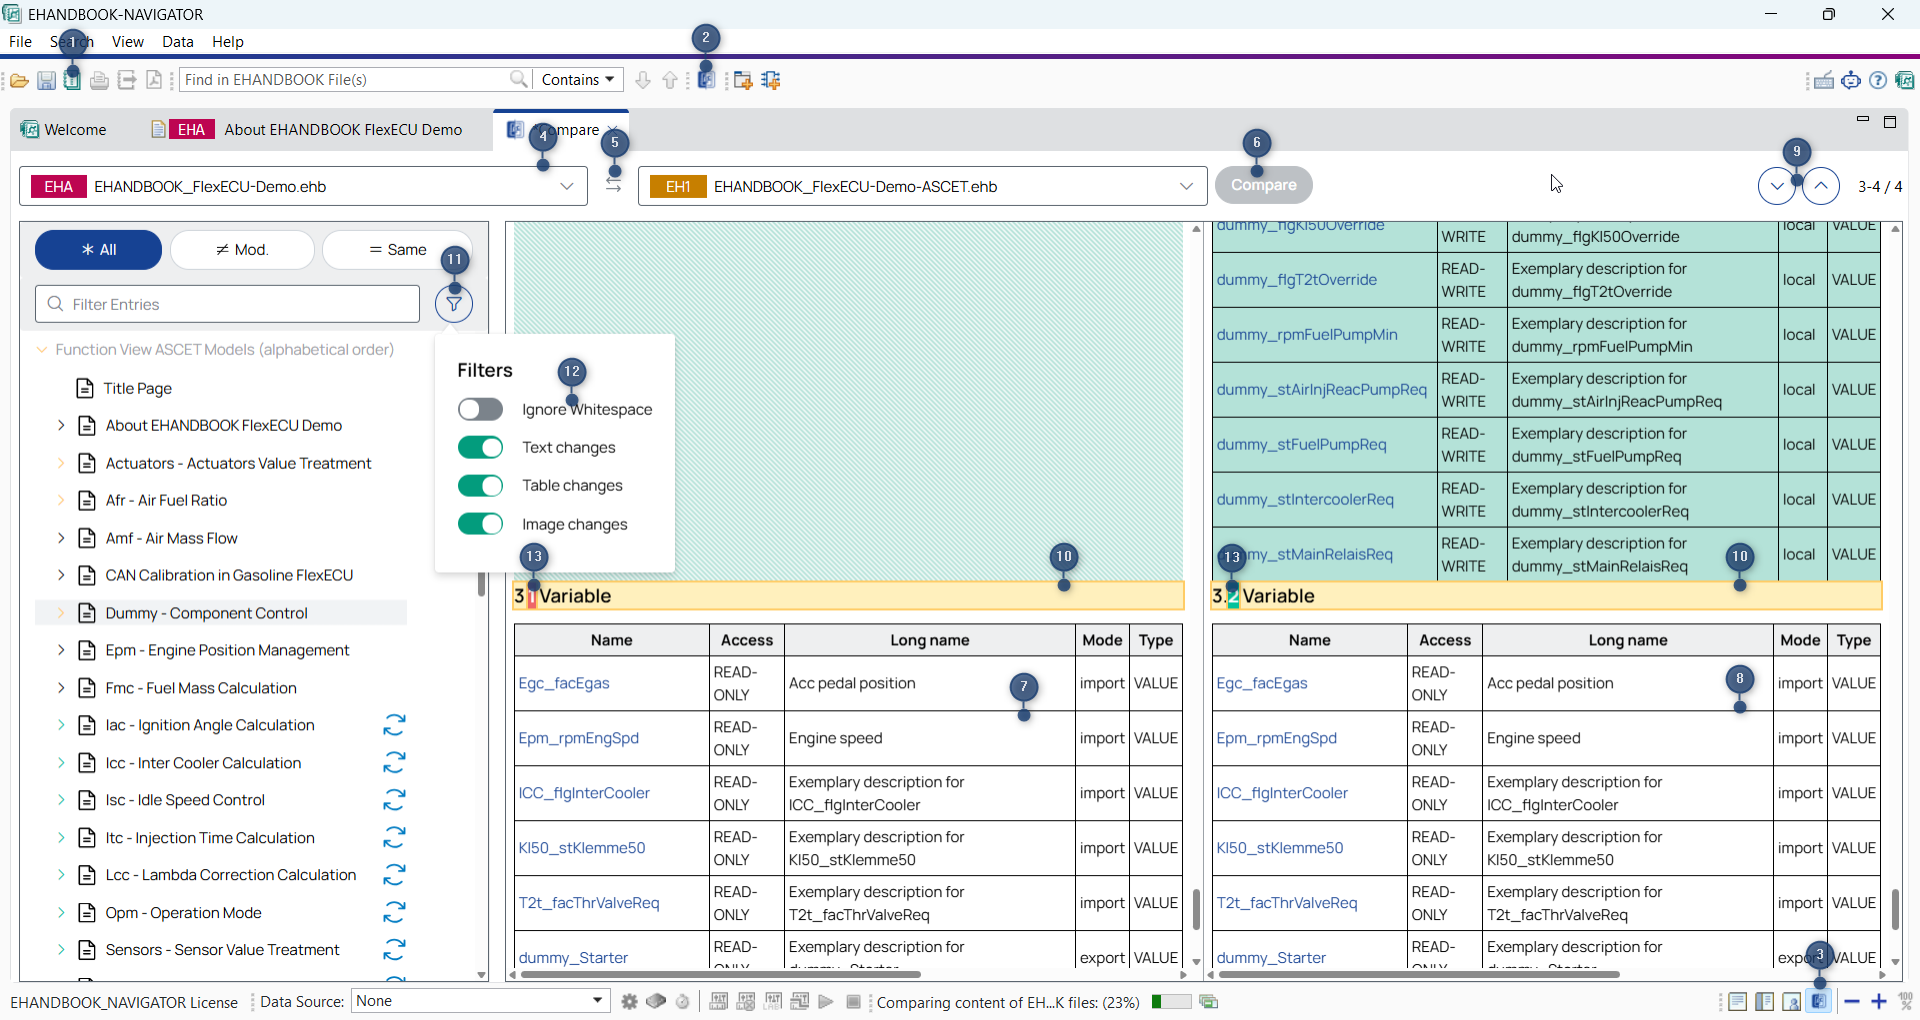The image size is (1920, 1020).
Task: Go to next difference with down chevron
Action: 1777,186
